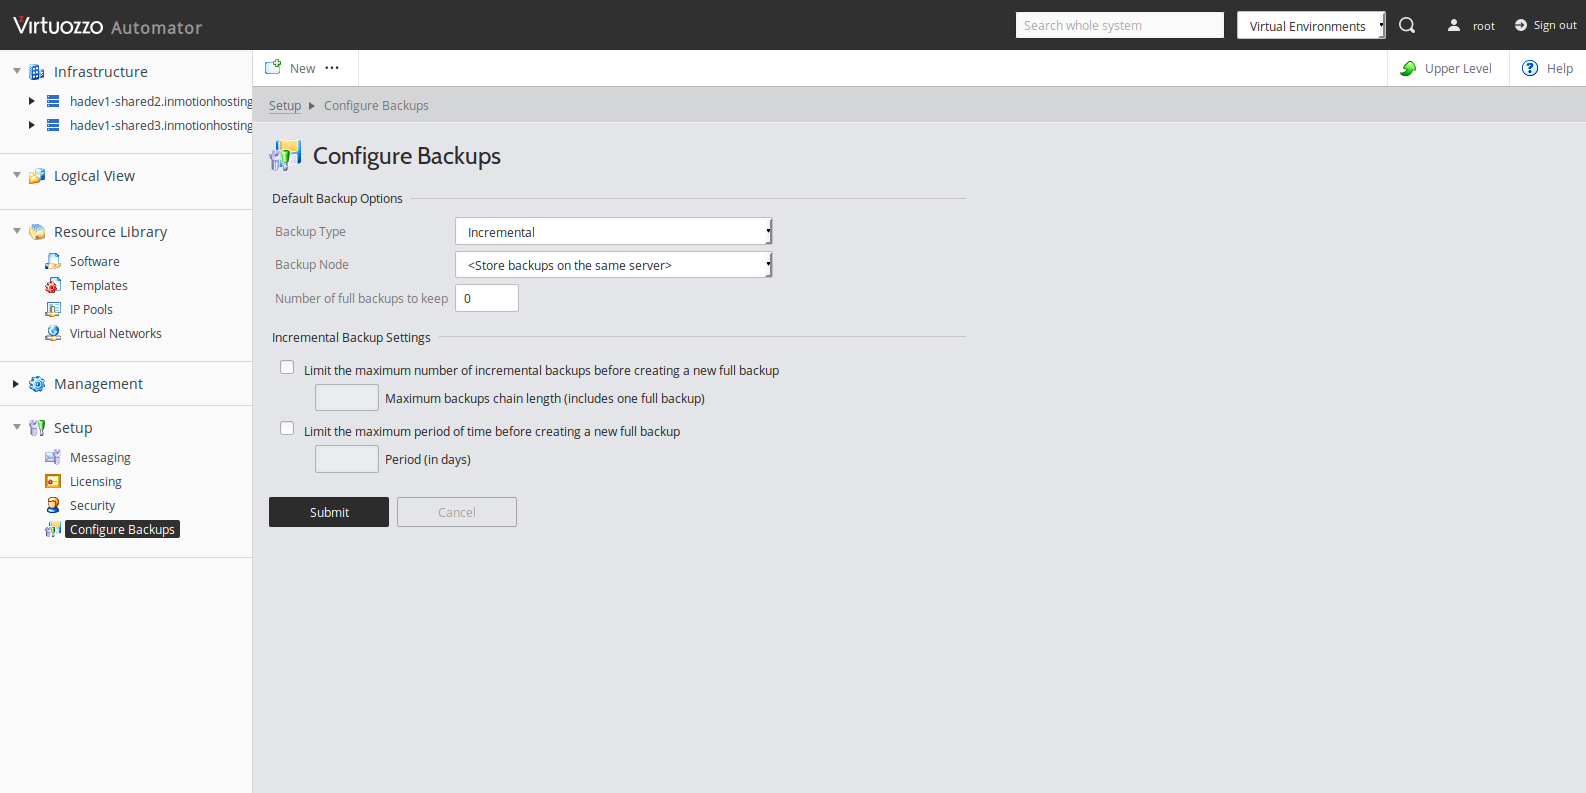Image resolution: width=1586 pixels, height=793 pixels.
Task: Expand the Management section arrow
Action: coord(16,384)
